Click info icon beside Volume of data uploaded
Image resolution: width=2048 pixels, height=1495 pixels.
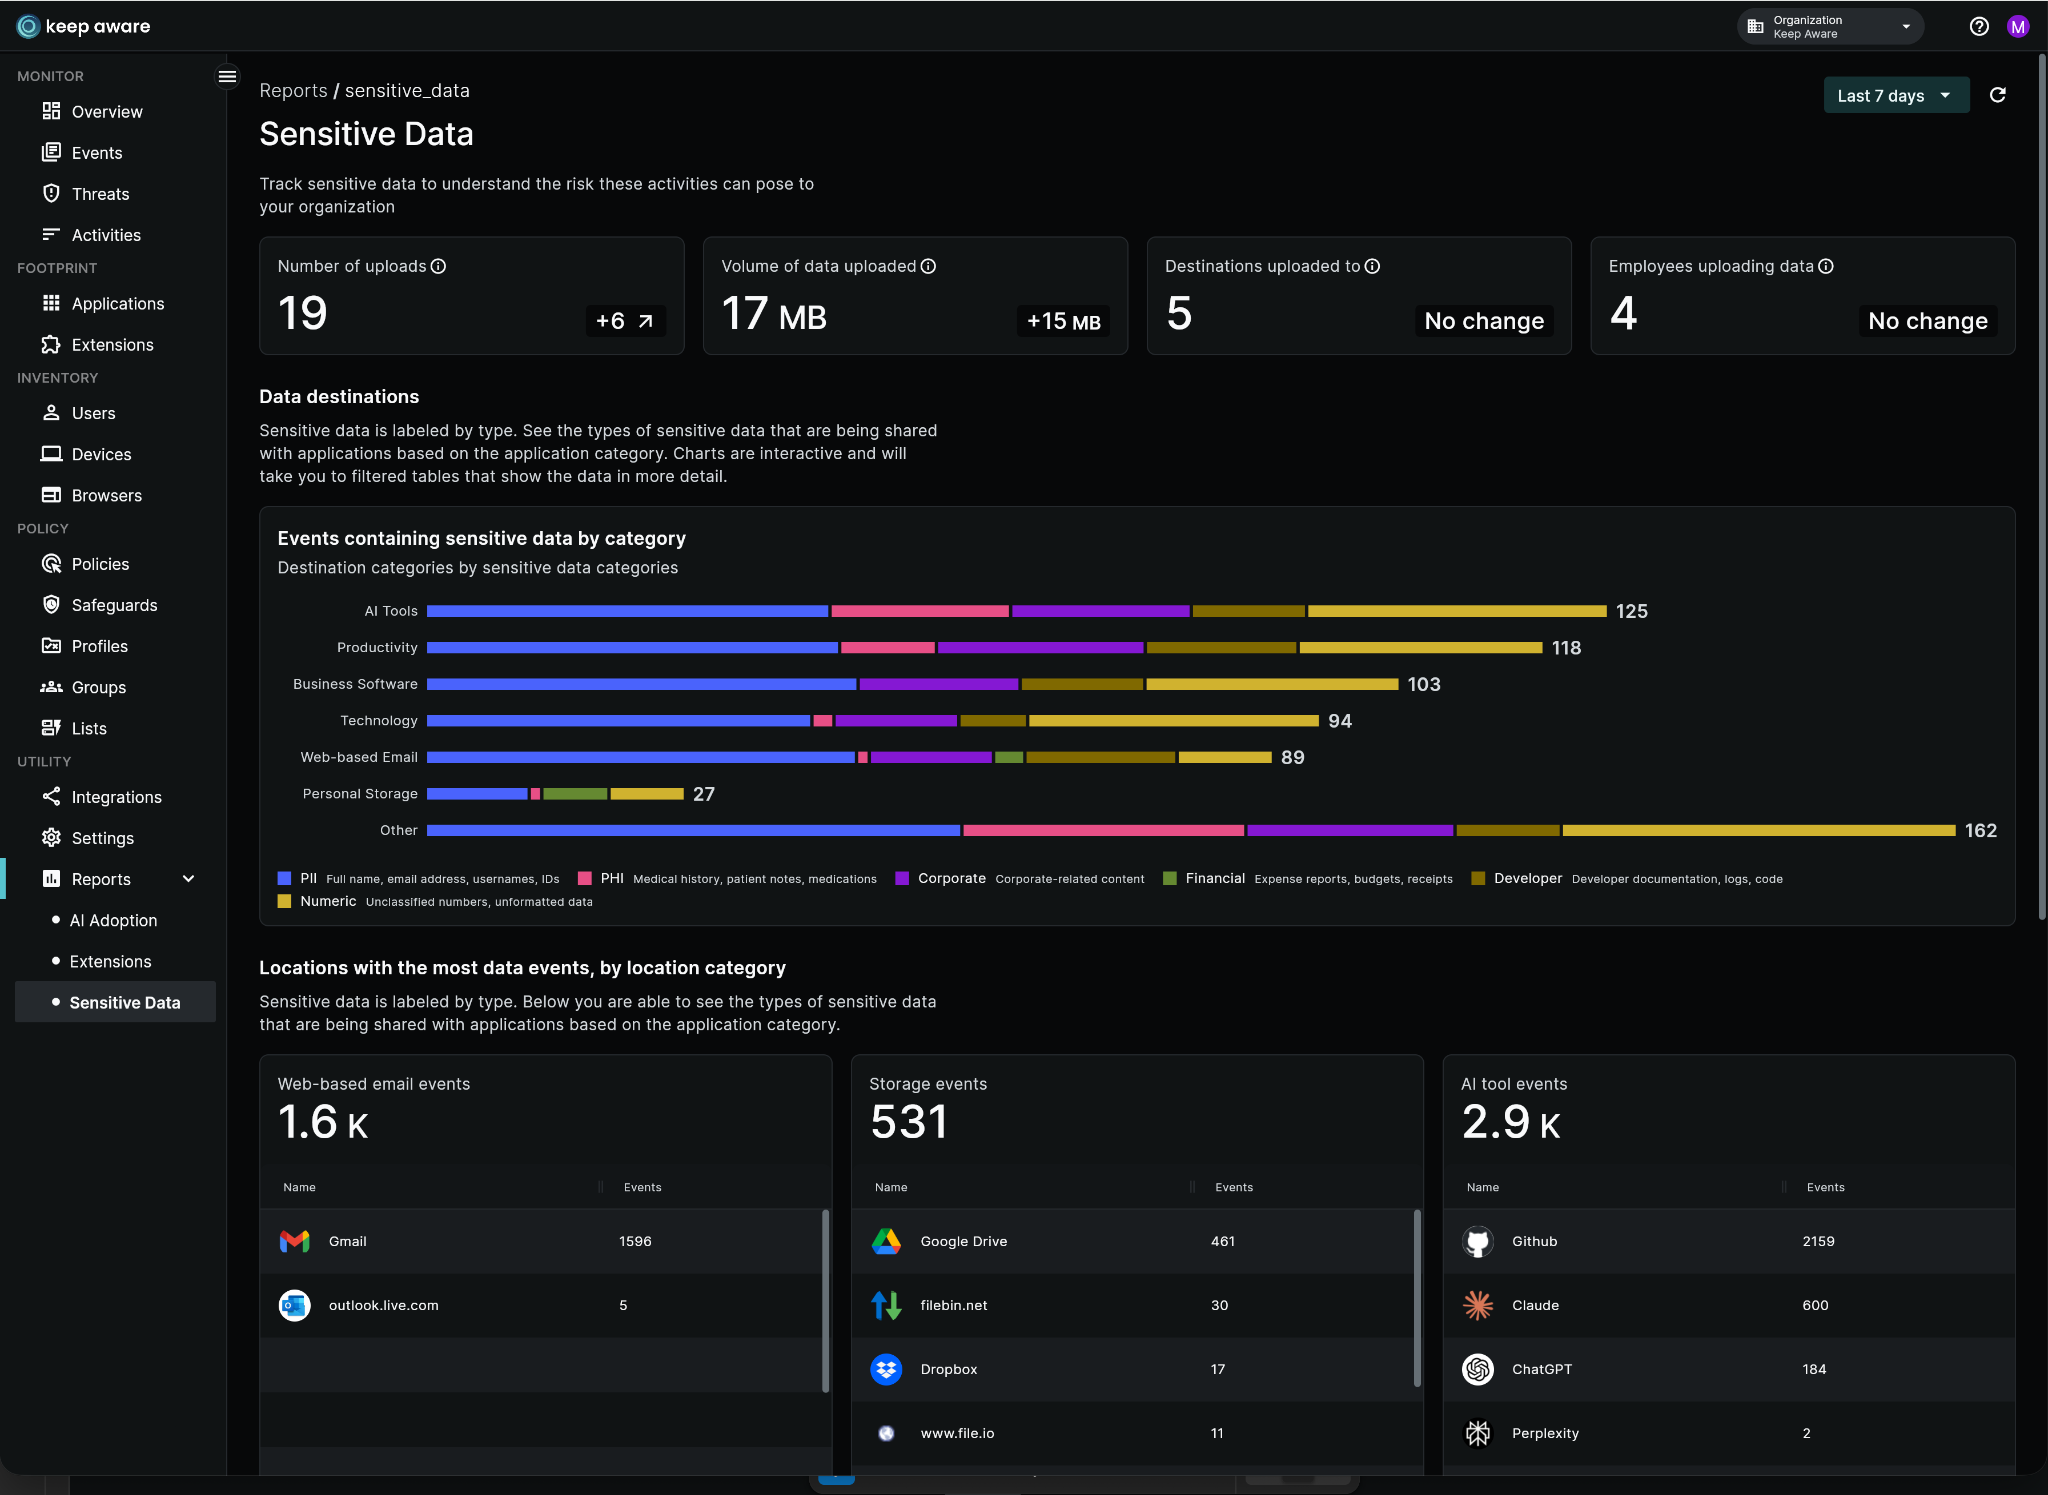(x=928, y=266)
